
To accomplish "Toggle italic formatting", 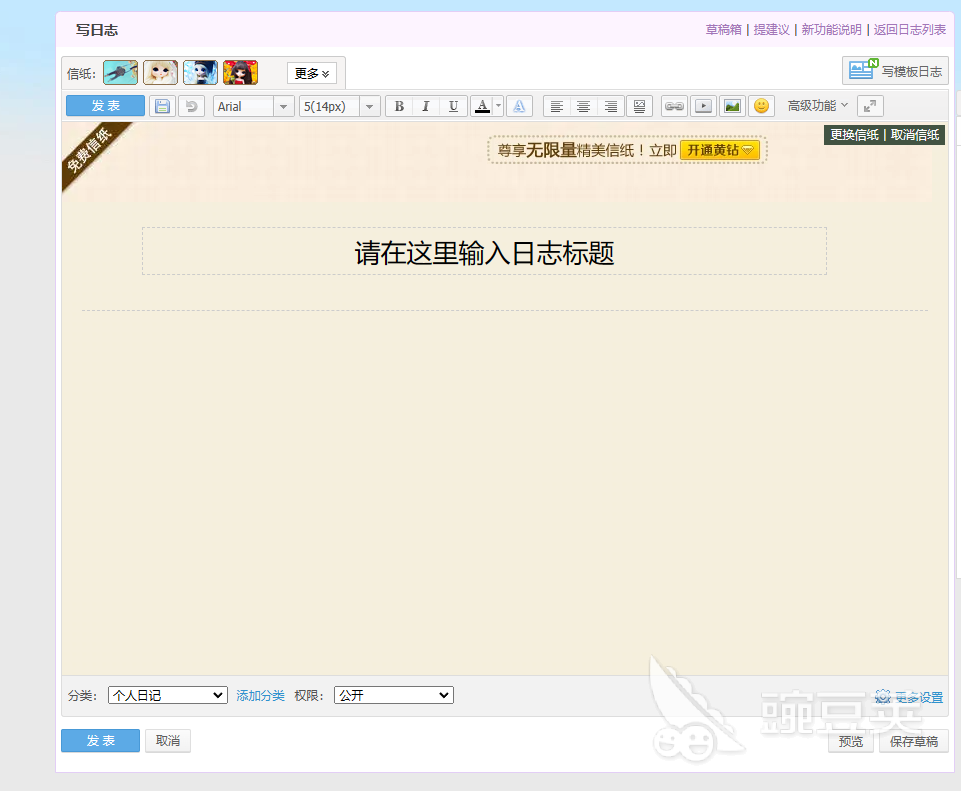I will point(425,105).
